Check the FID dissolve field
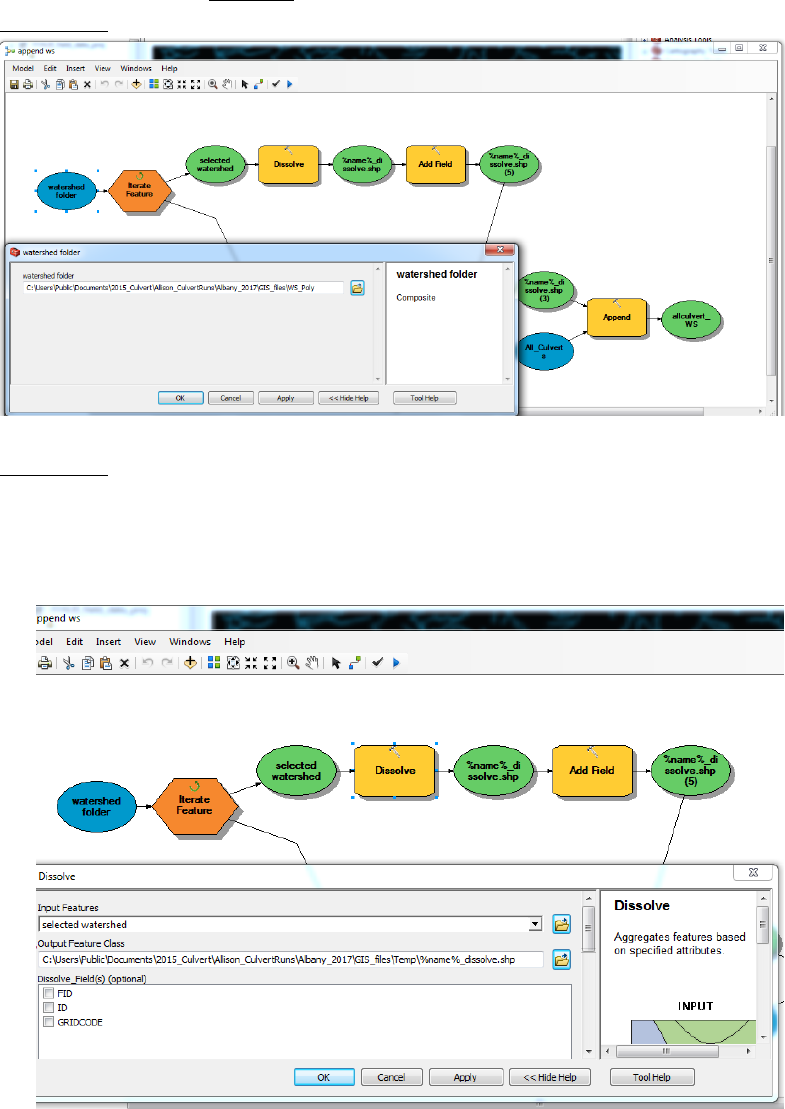This screenshot has width=785, height=1109. (x=49, y=994)
